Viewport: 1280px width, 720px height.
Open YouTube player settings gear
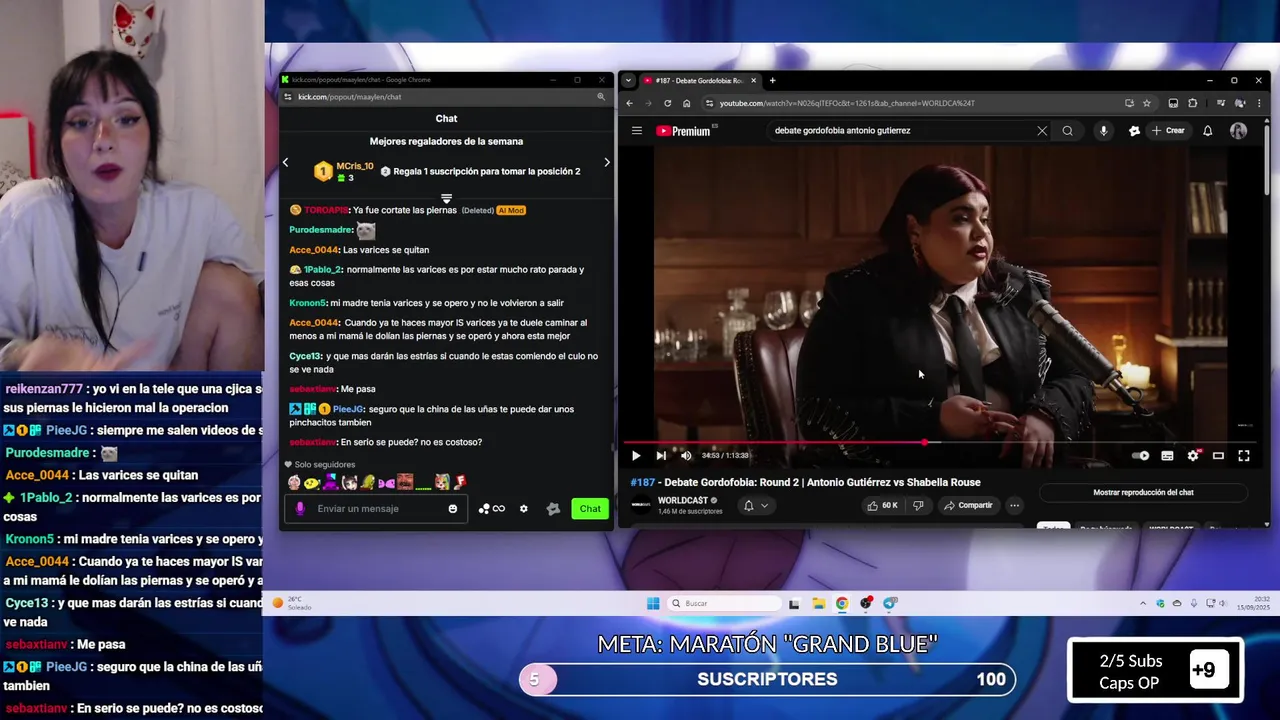pos(1193,456)
